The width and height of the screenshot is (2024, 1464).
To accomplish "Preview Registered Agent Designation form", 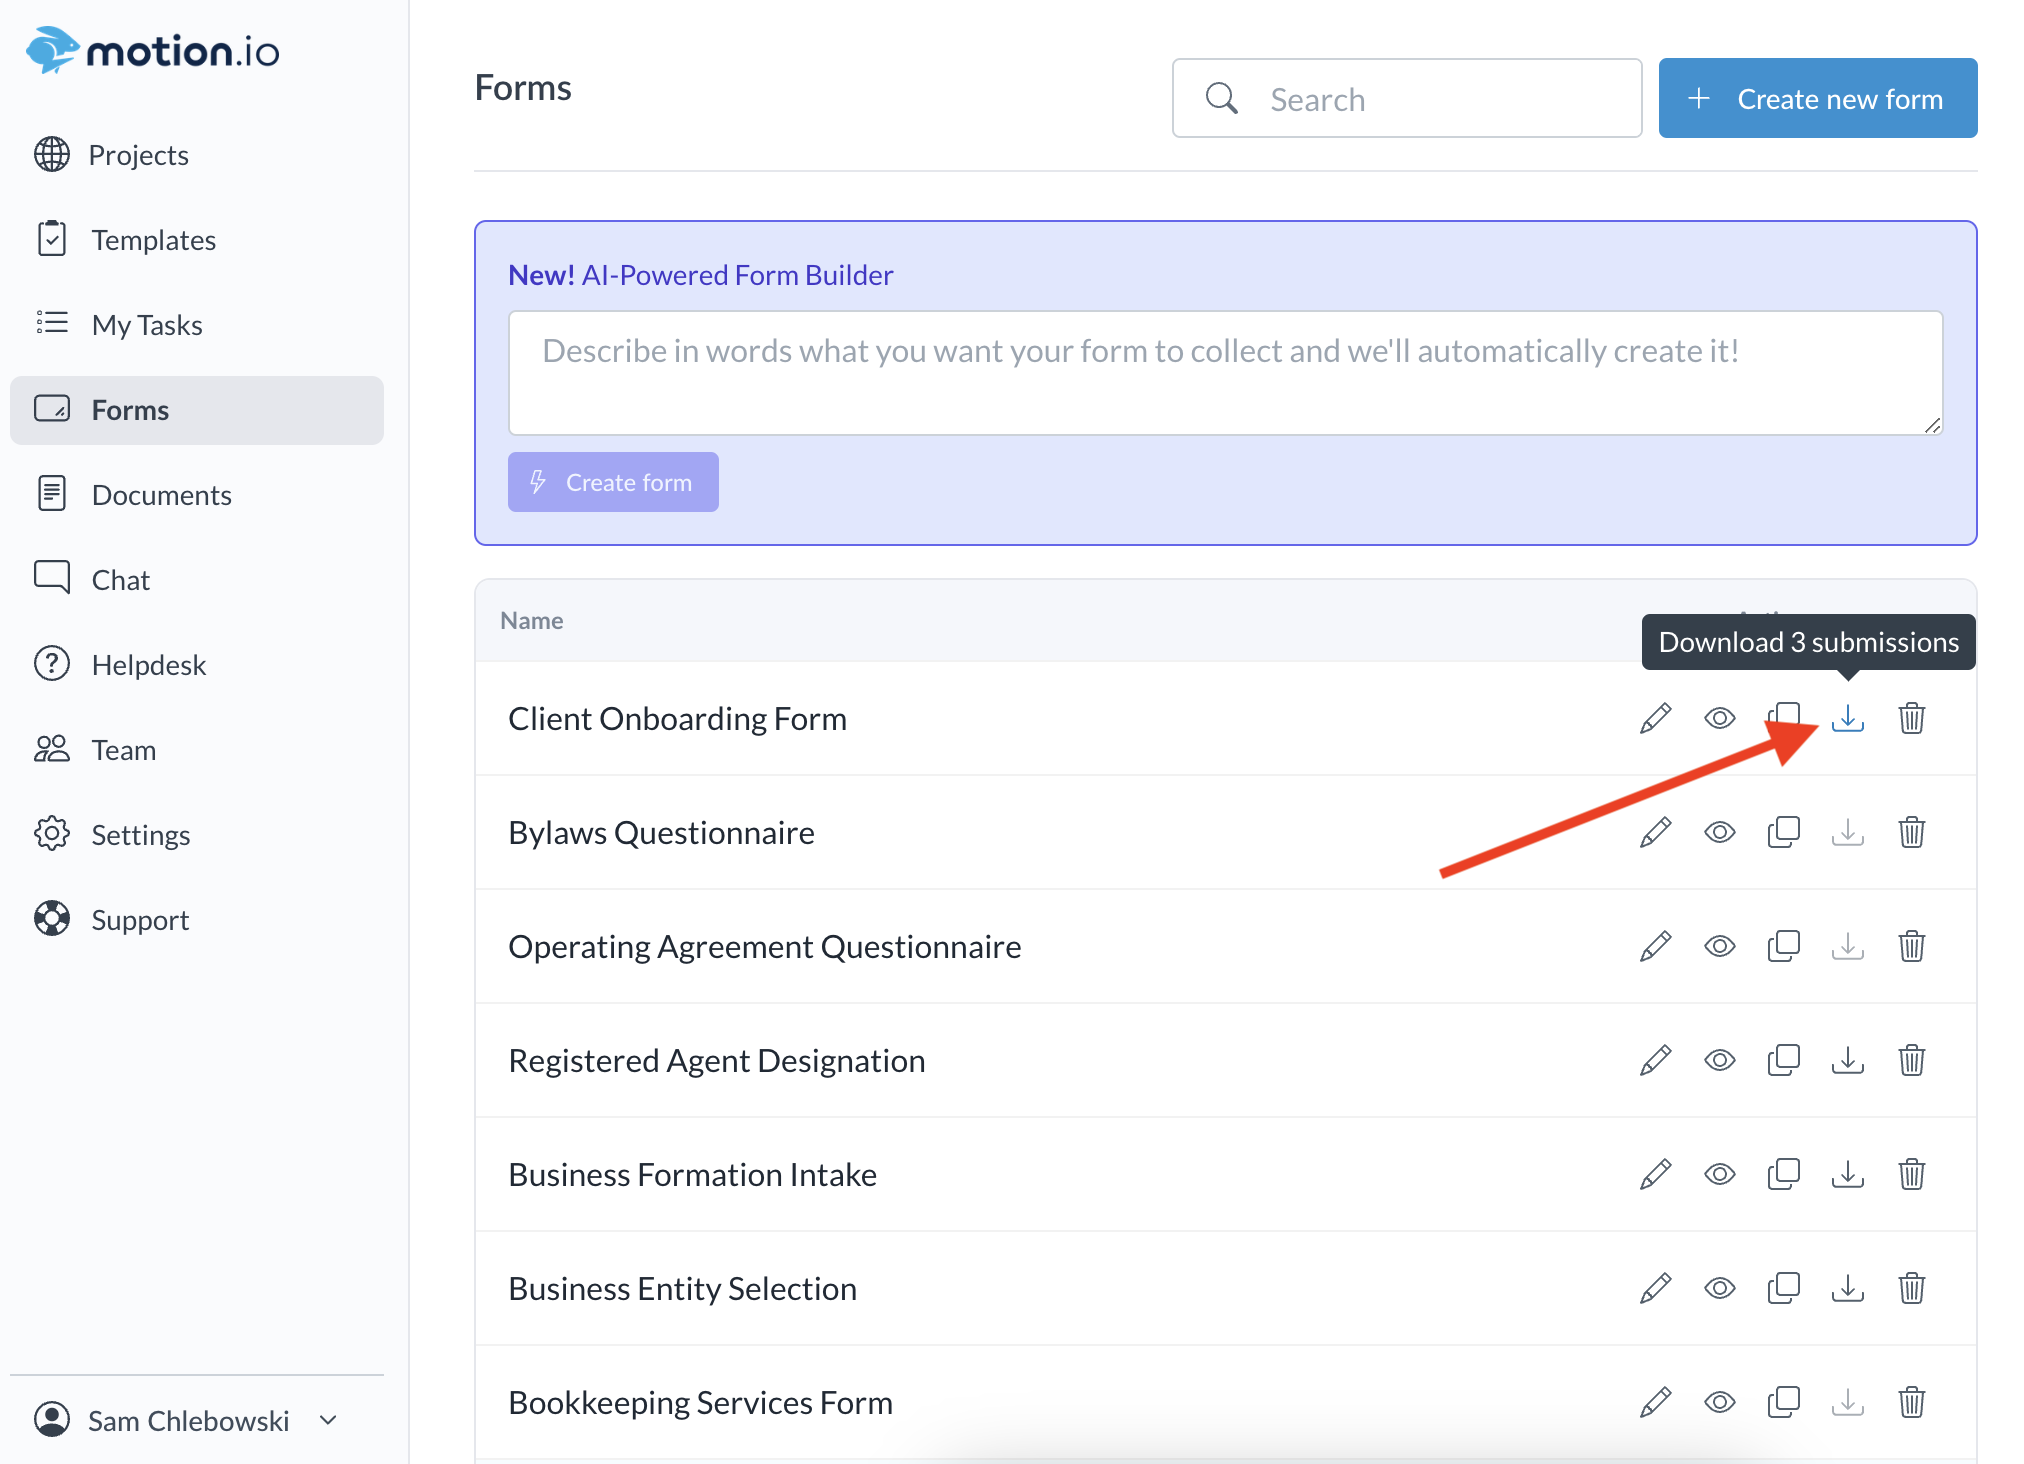I will click(1719, 1060).
